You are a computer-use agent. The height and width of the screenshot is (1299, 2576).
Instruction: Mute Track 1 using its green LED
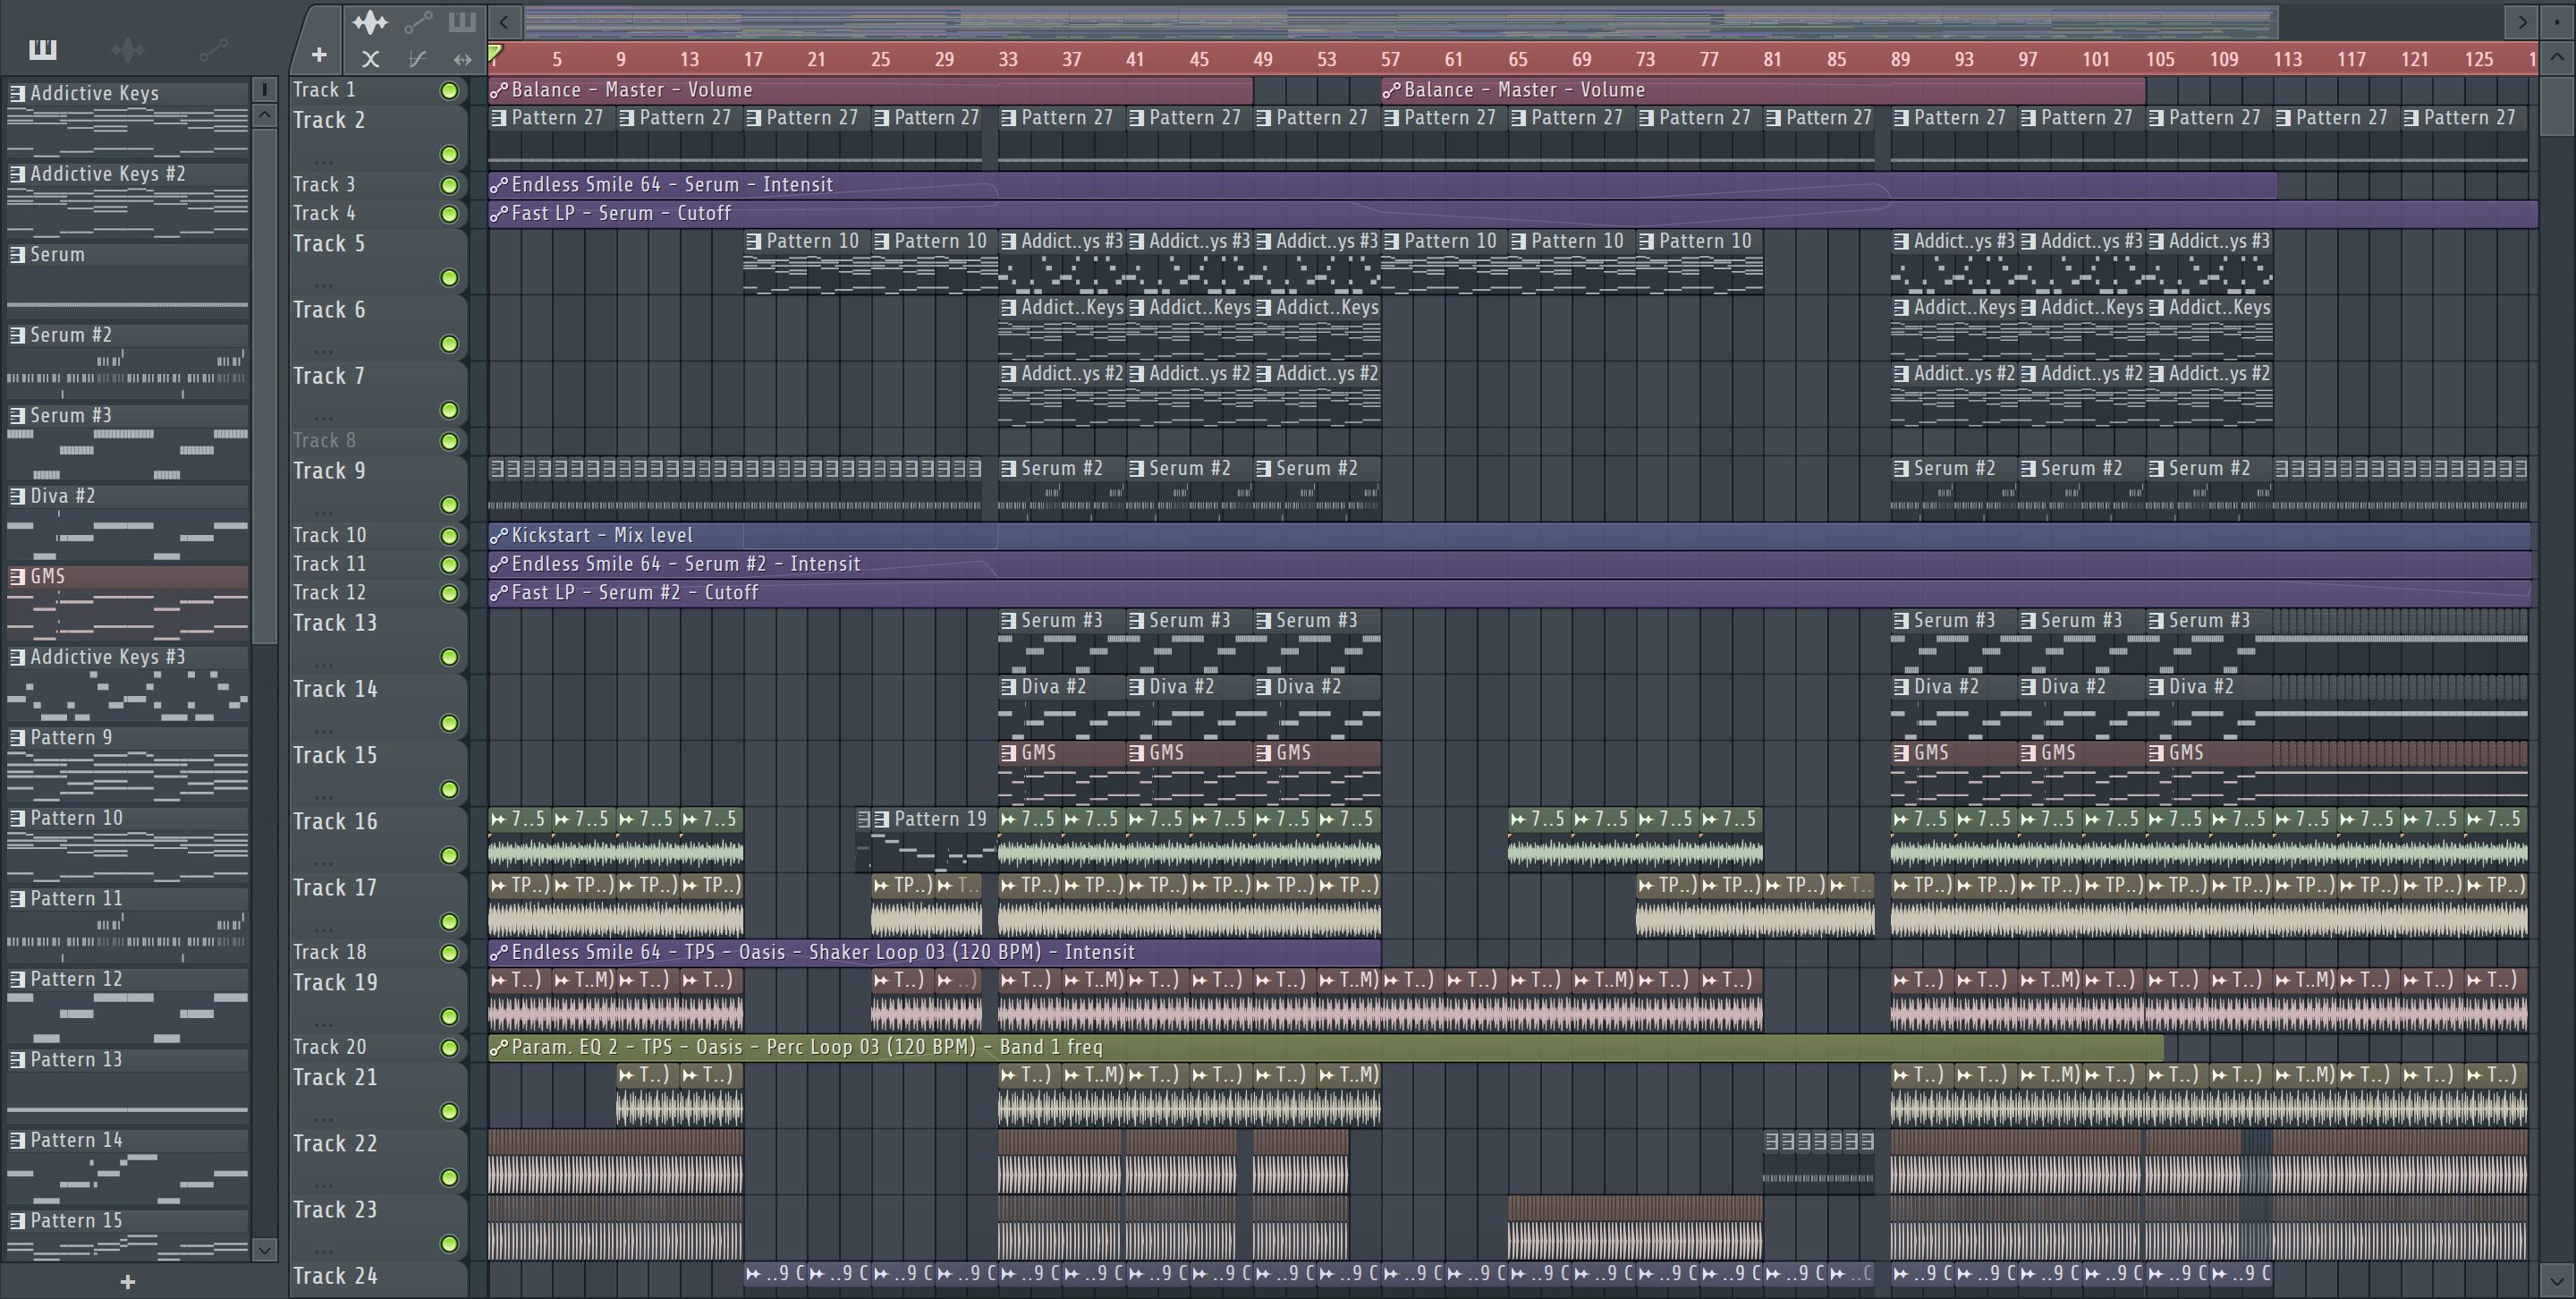449,91
